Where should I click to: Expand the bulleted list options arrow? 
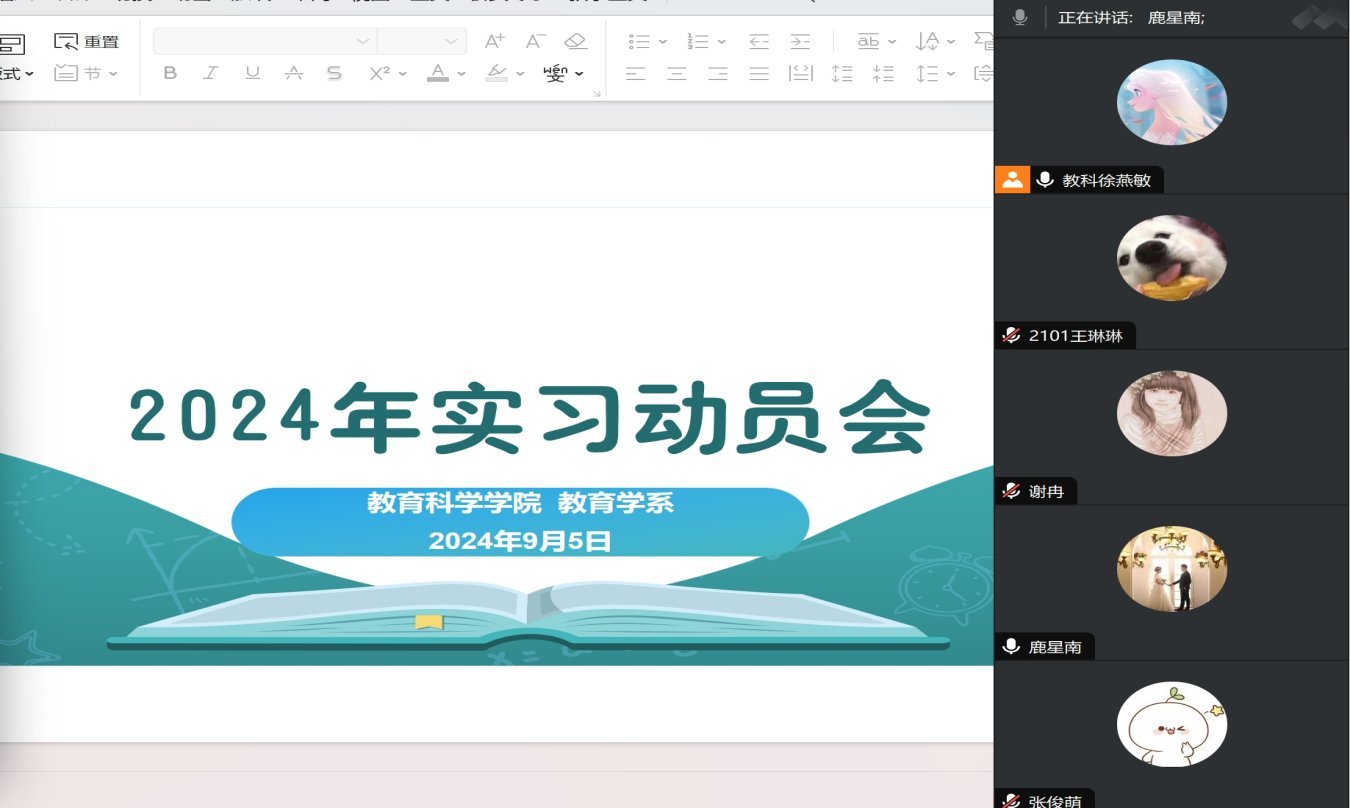tap(664, 42)
